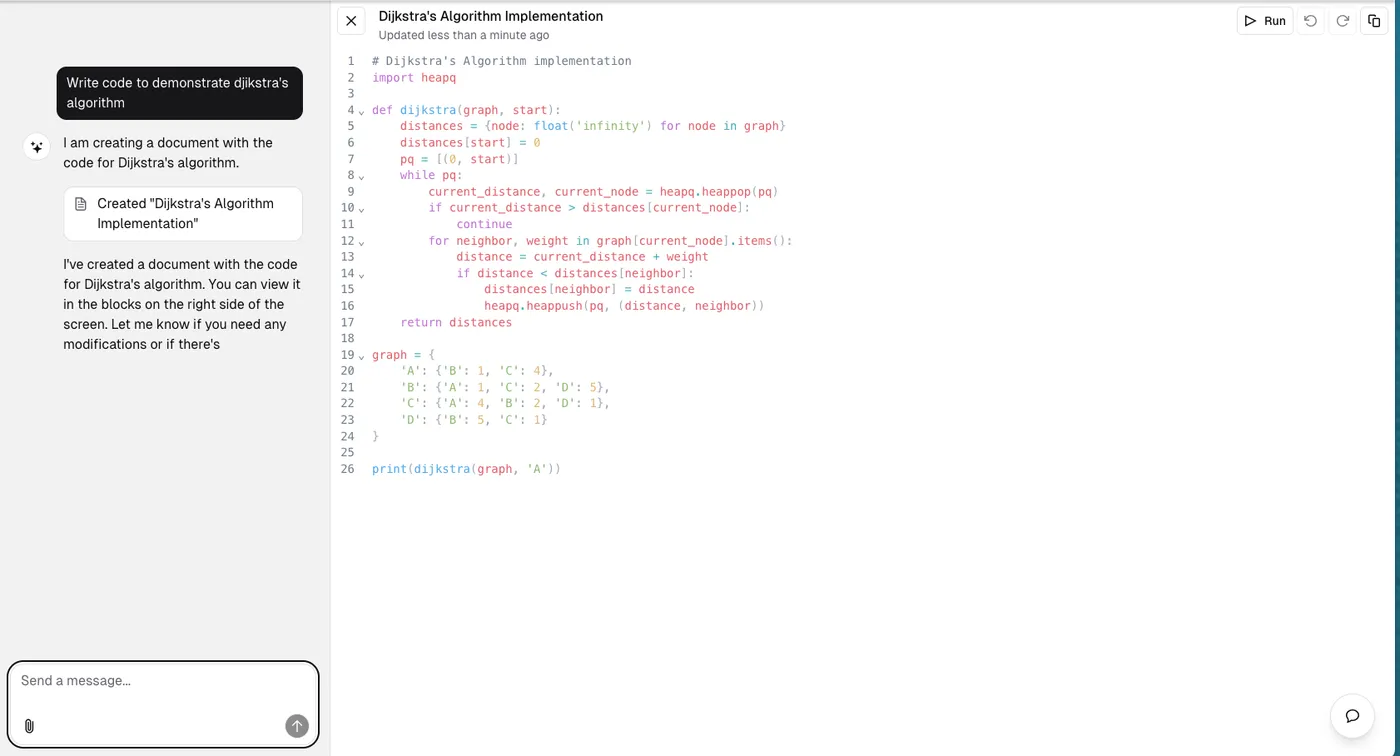
Task: Collapse the def dijkstra function fold on line 4
Action: (361, 111)
